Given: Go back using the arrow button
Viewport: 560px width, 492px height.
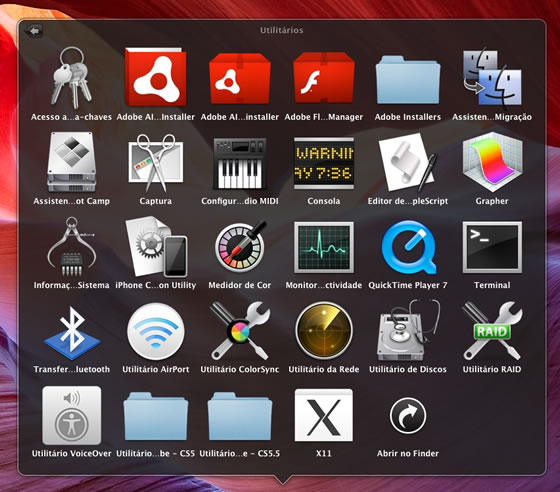Looking at the screenshot, I should click(34, 31).
